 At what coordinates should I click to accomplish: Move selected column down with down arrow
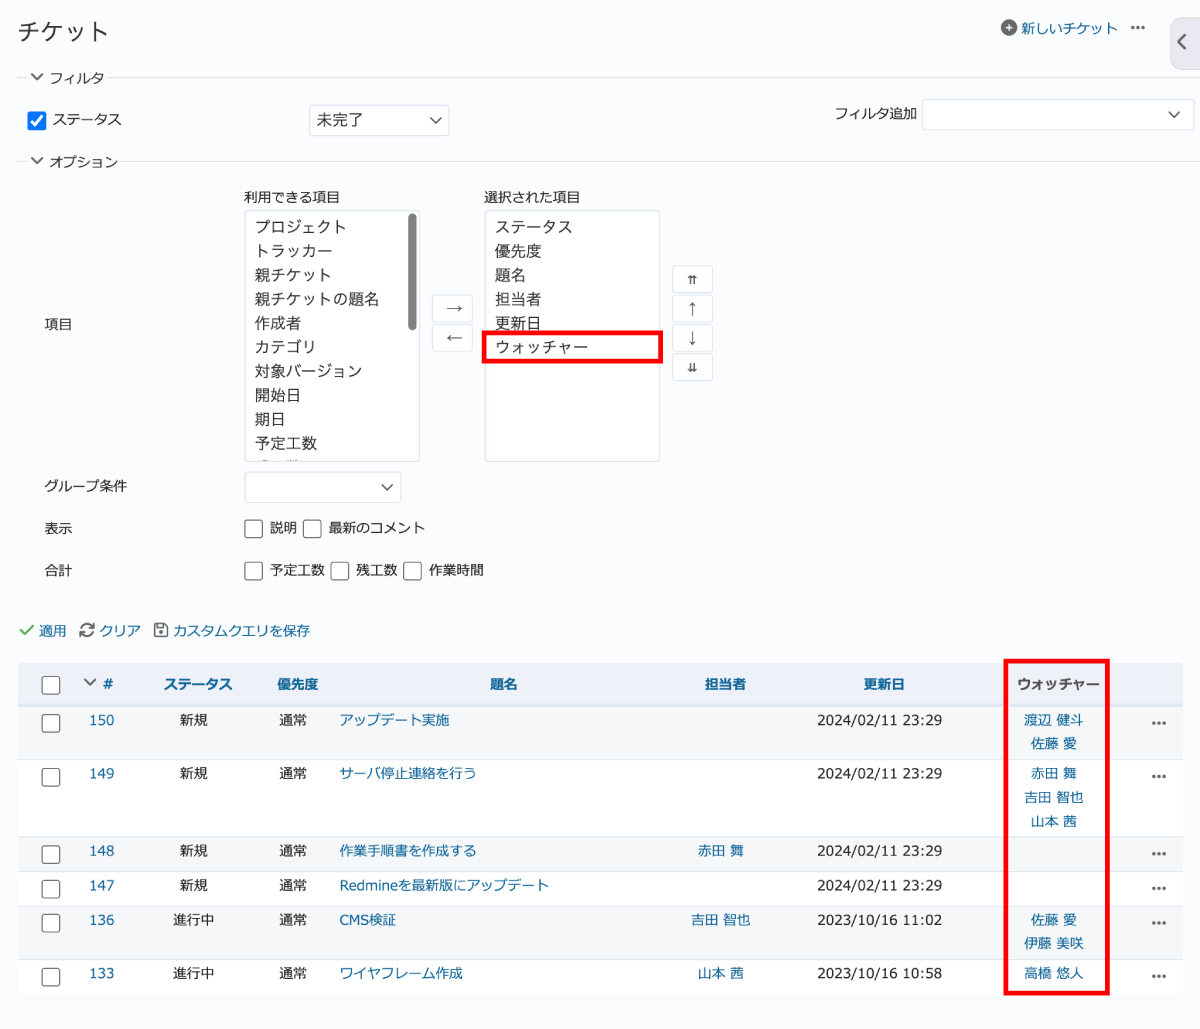tap(692, 338)
